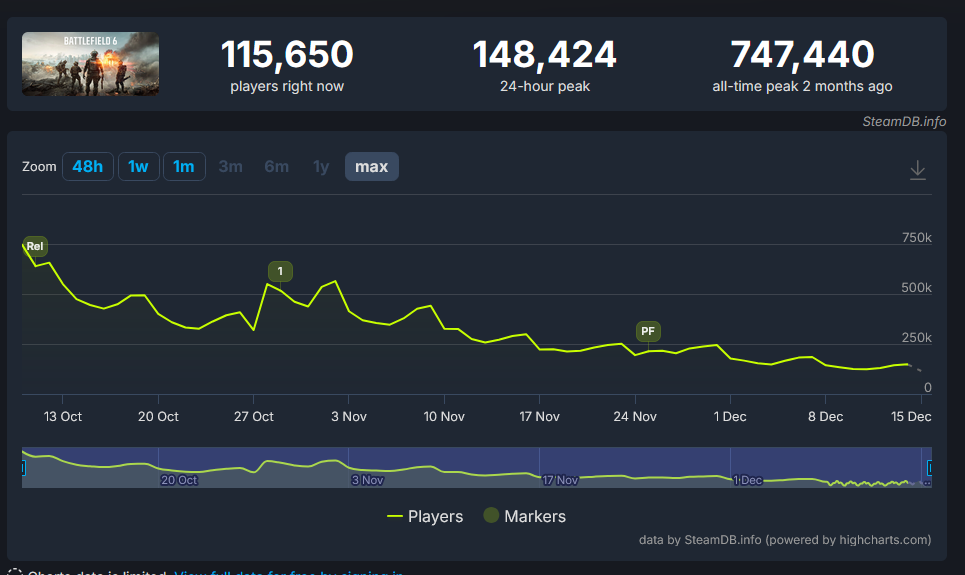This screenshot has height=575, width=965.
Task: Click the 250k y-axis label
Action: (x=916, y=337)
